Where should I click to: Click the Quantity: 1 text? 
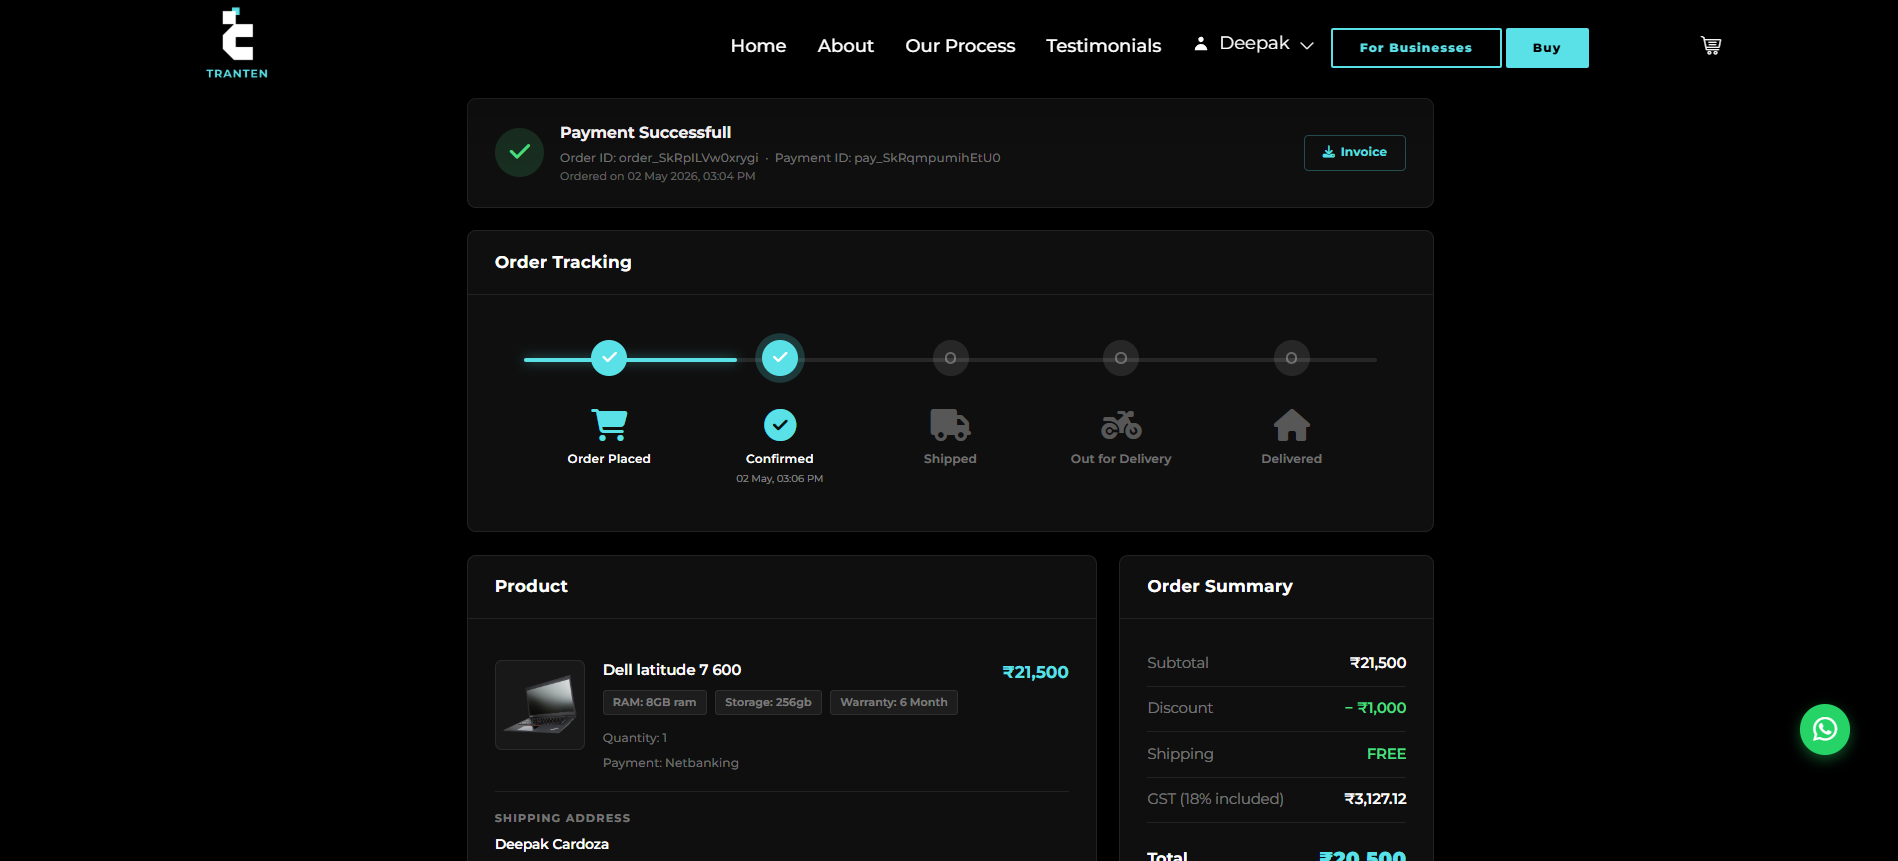[635, 738]
